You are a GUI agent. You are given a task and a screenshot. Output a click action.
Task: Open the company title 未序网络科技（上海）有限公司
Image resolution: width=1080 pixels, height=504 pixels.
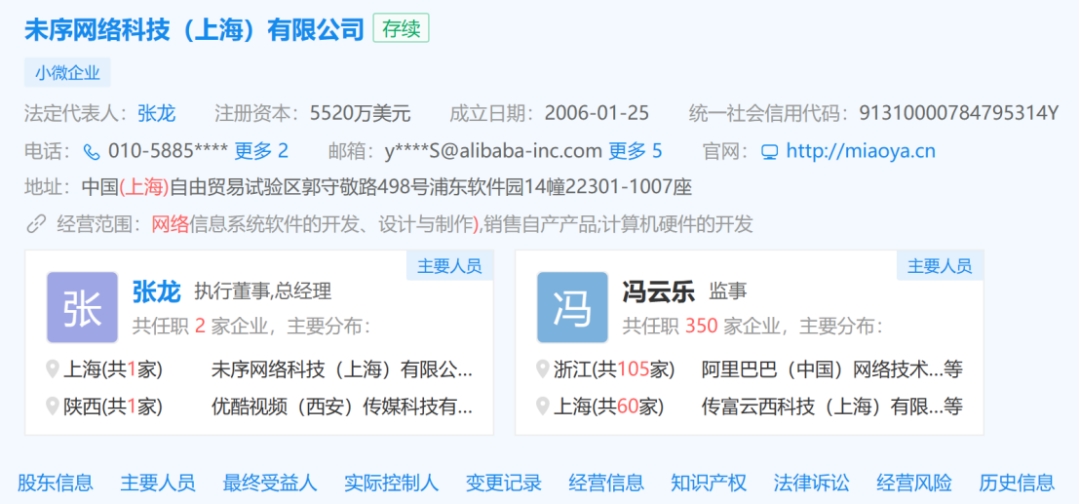pyautogui.click(x=194, y=30)
